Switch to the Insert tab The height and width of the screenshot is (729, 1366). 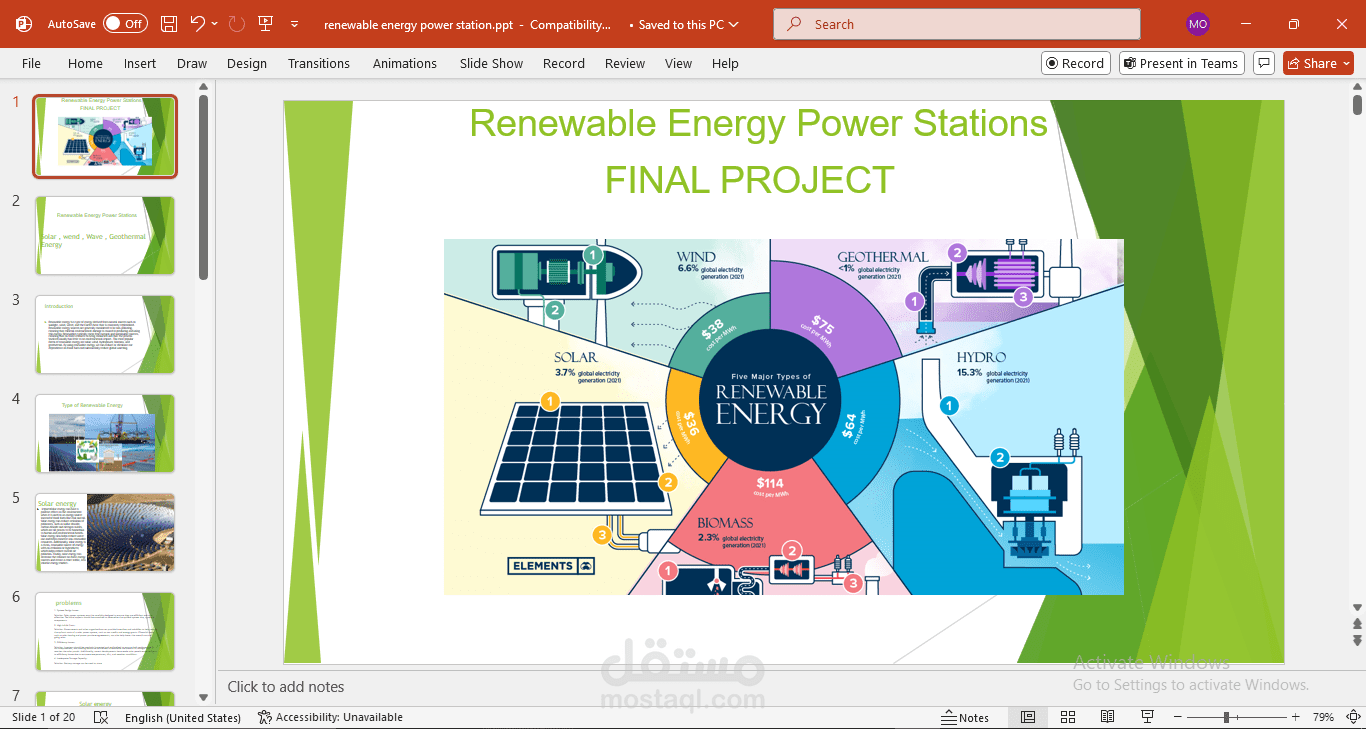click(x=140, y=63)
